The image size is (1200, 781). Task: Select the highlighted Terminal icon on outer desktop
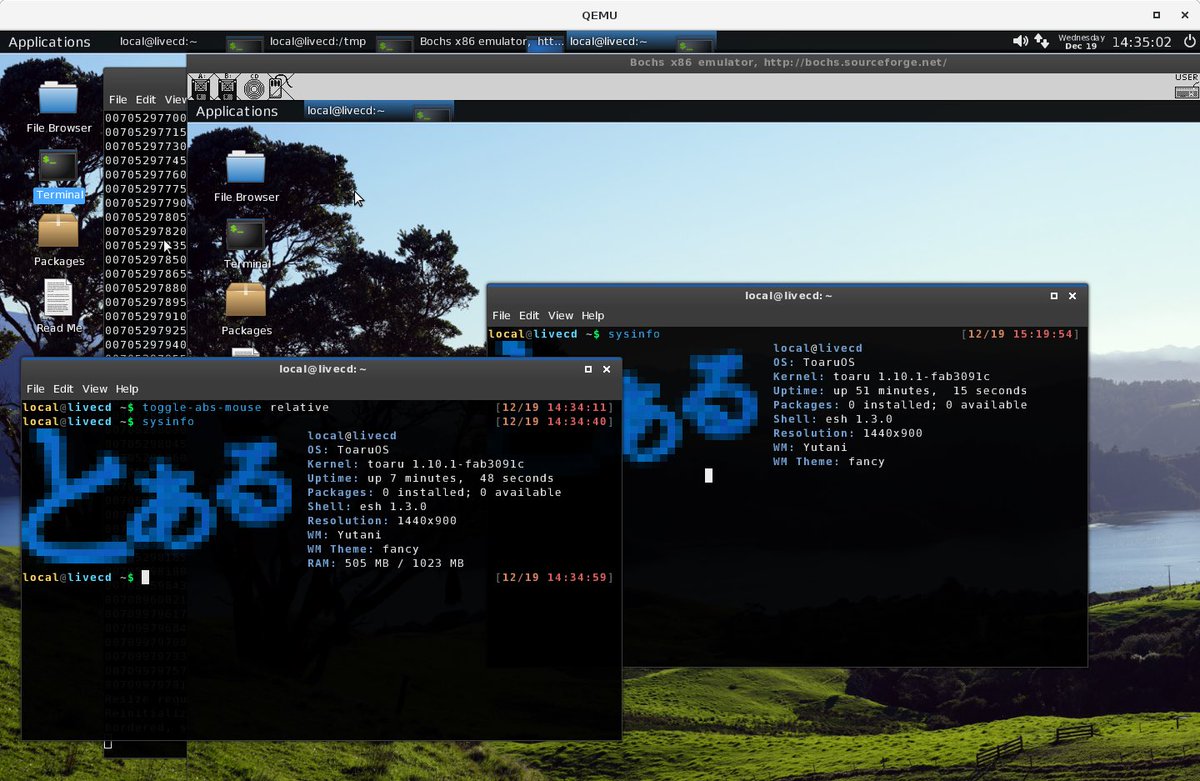click(59, 175)
